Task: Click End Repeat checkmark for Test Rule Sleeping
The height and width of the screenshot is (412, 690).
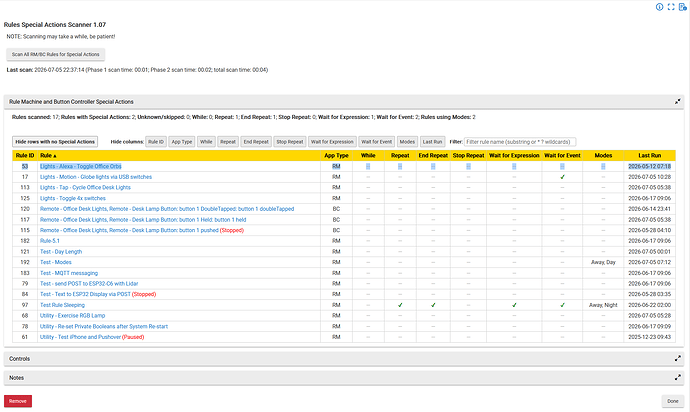Action: coord(433,305)
